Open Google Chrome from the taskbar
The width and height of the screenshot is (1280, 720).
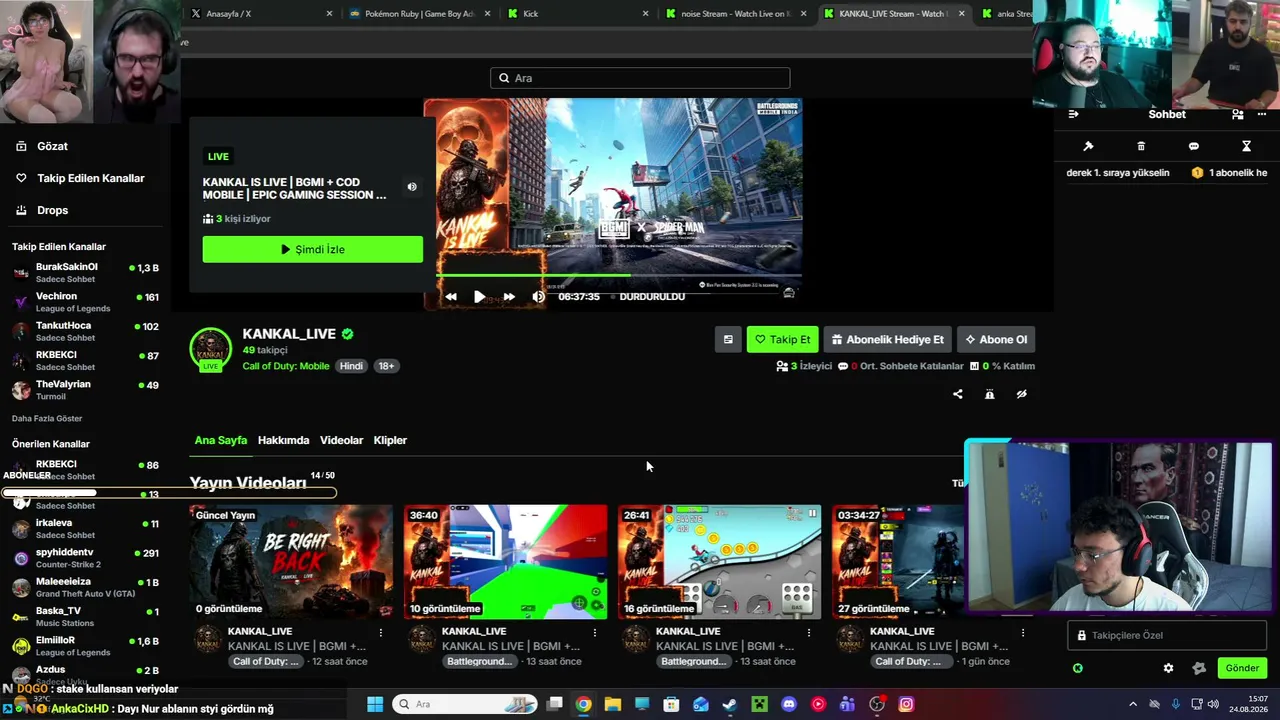(x=583, y=704)
